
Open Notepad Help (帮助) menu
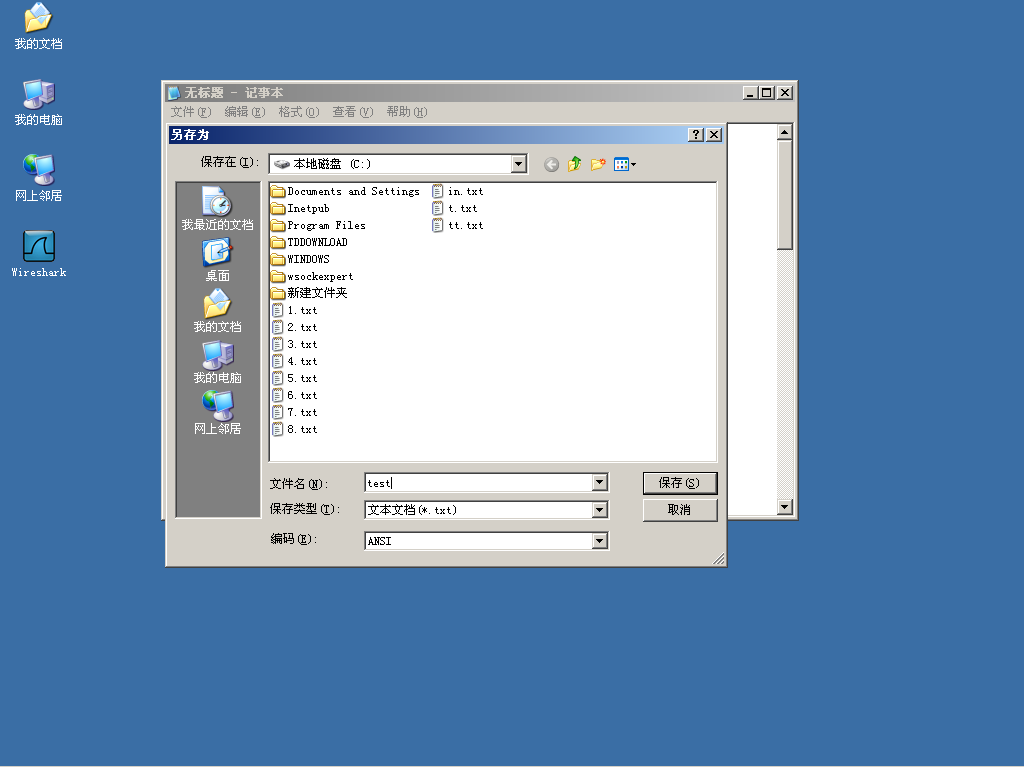(407, 112)
